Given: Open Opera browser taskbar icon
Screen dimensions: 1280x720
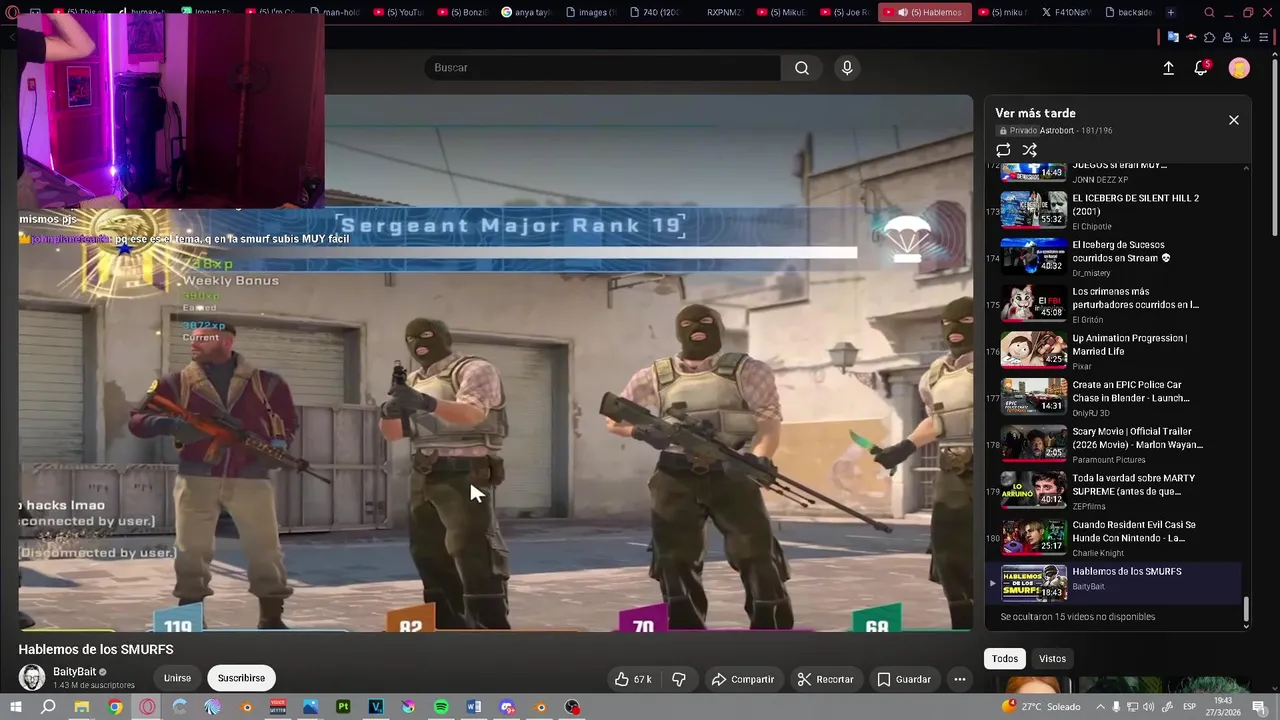Looking at the screenshot, I should pos(148,707).
